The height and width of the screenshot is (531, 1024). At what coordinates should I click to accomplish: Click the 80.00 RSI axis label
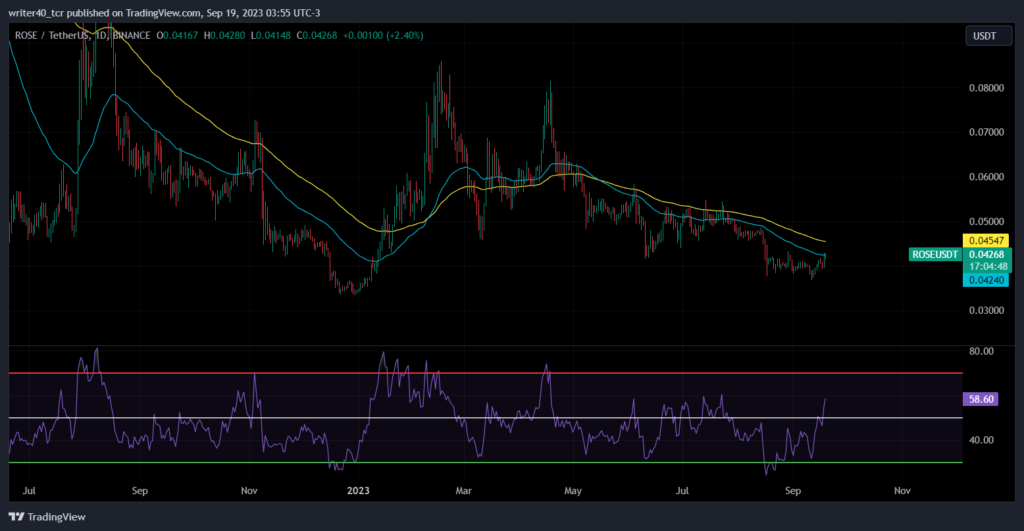pyautogui.click(x=981, y=351)
